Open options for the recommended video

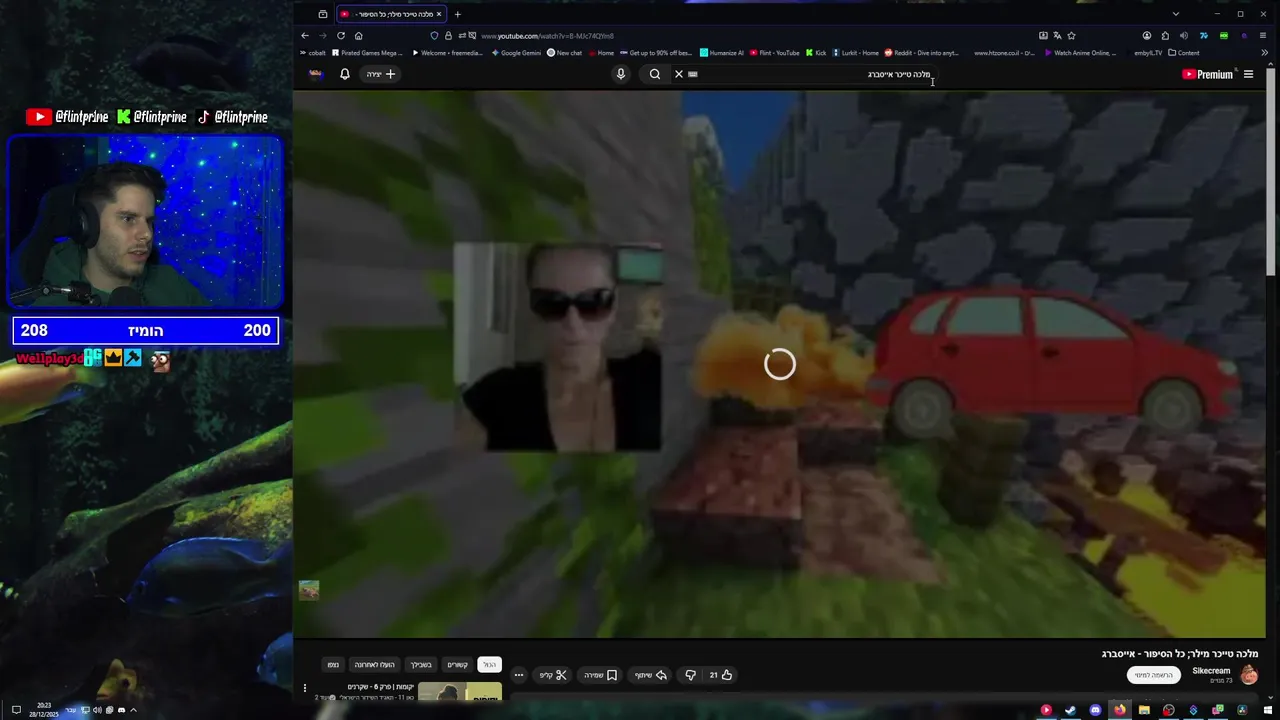pos(305,688)
